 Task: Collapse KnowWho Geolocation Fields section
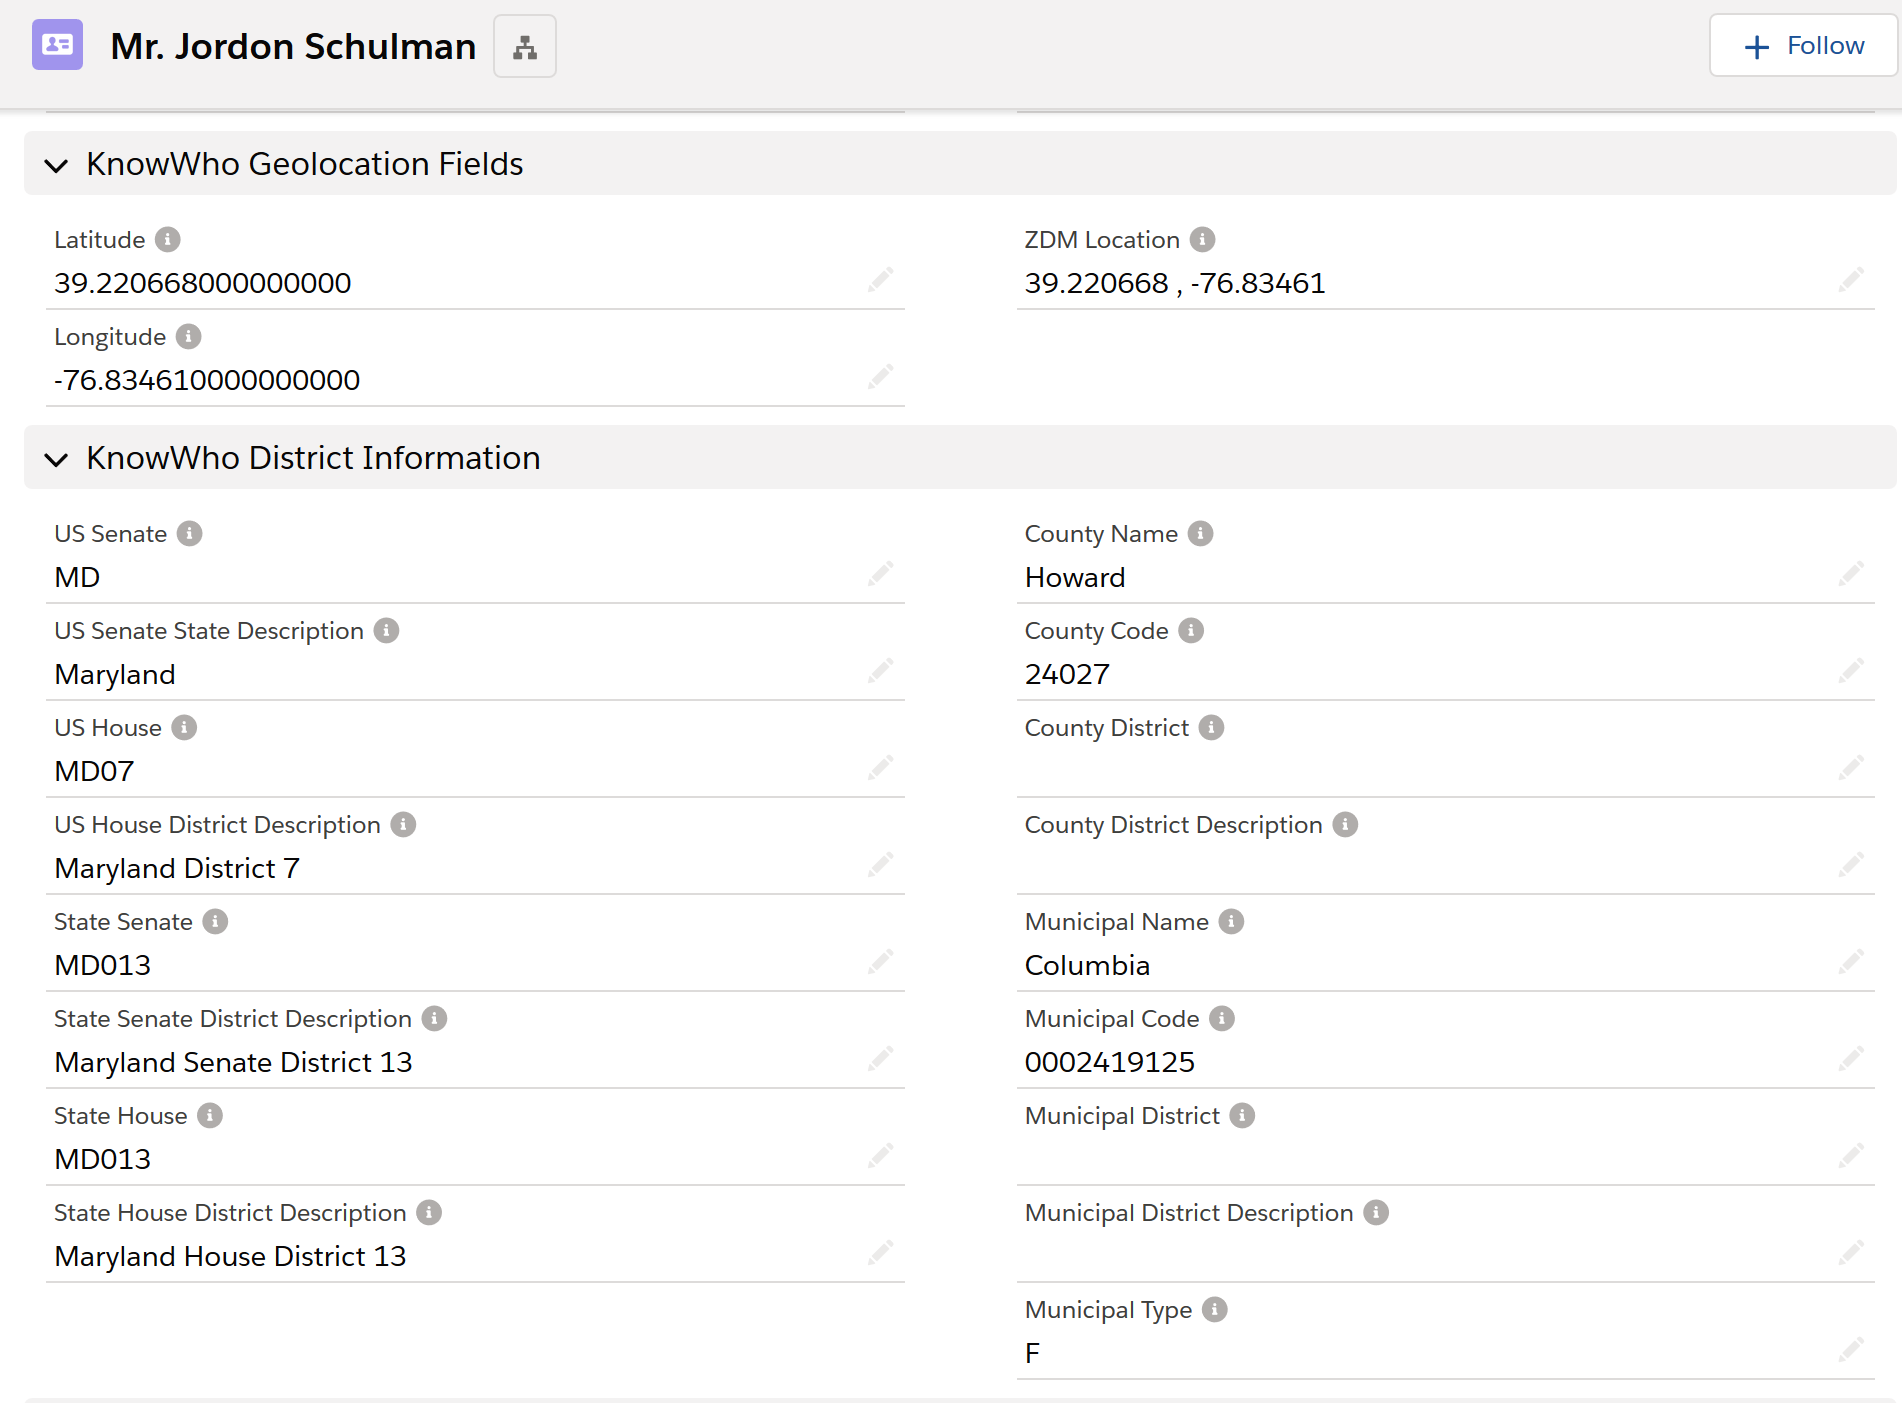click(57, 165)
